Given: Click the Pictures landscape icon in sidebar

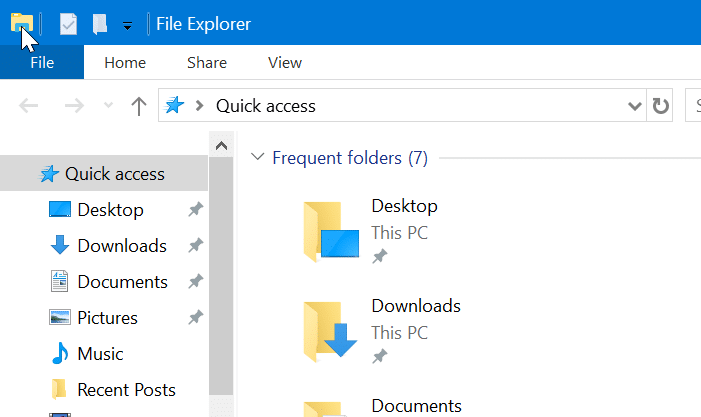Looking at the screenshot, I should tap(60, 317).
